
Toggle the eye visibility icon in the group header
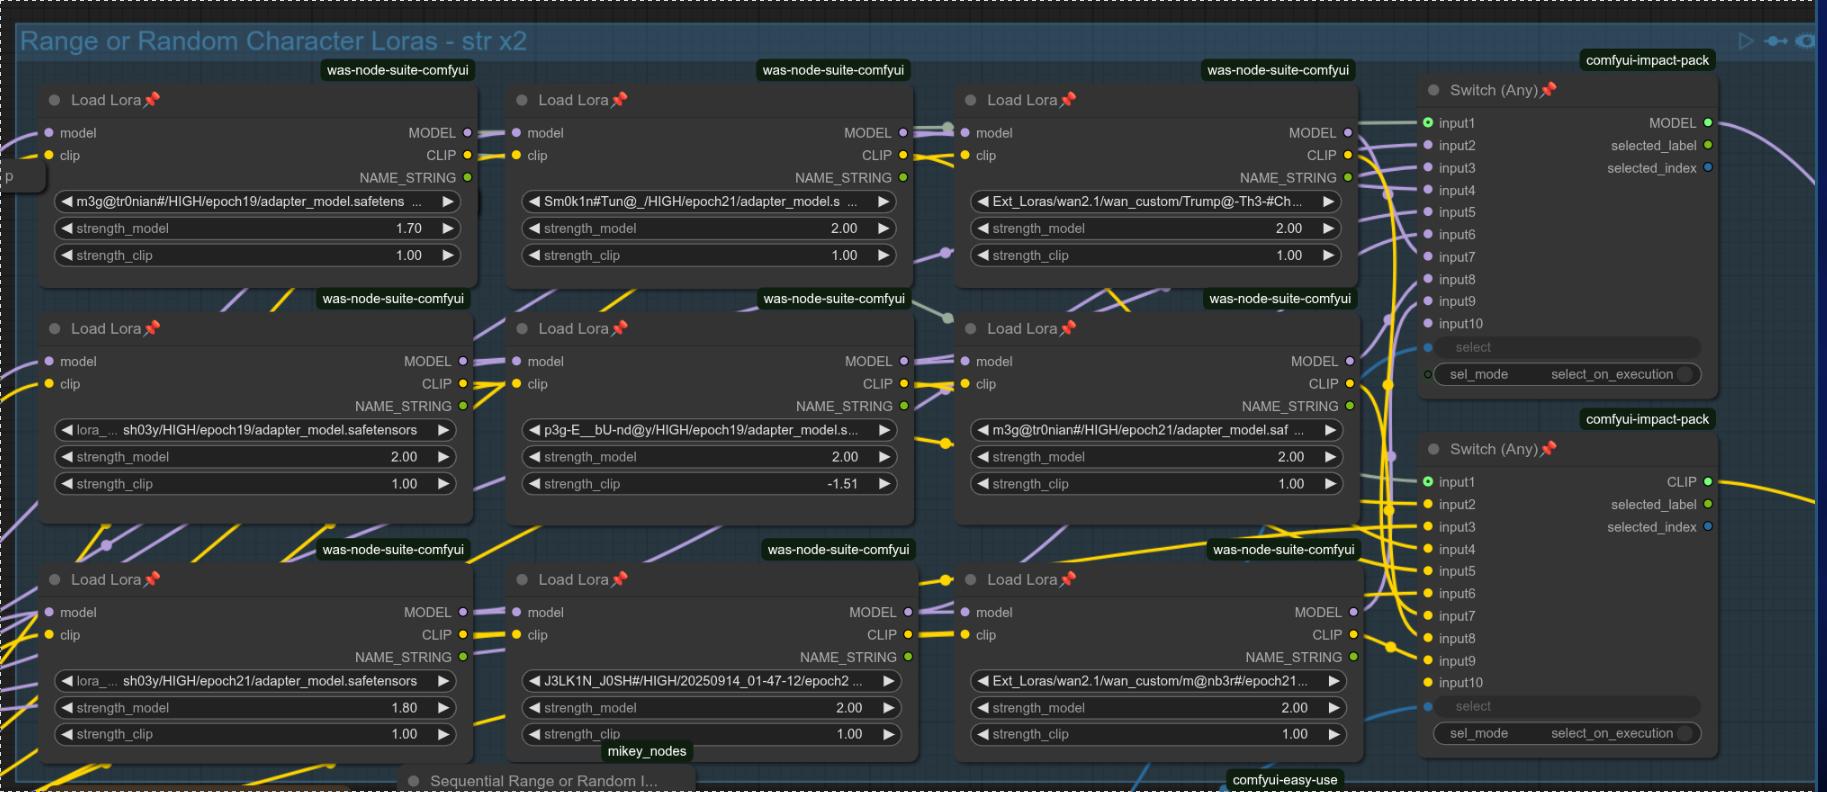[x=1806, y=41]
